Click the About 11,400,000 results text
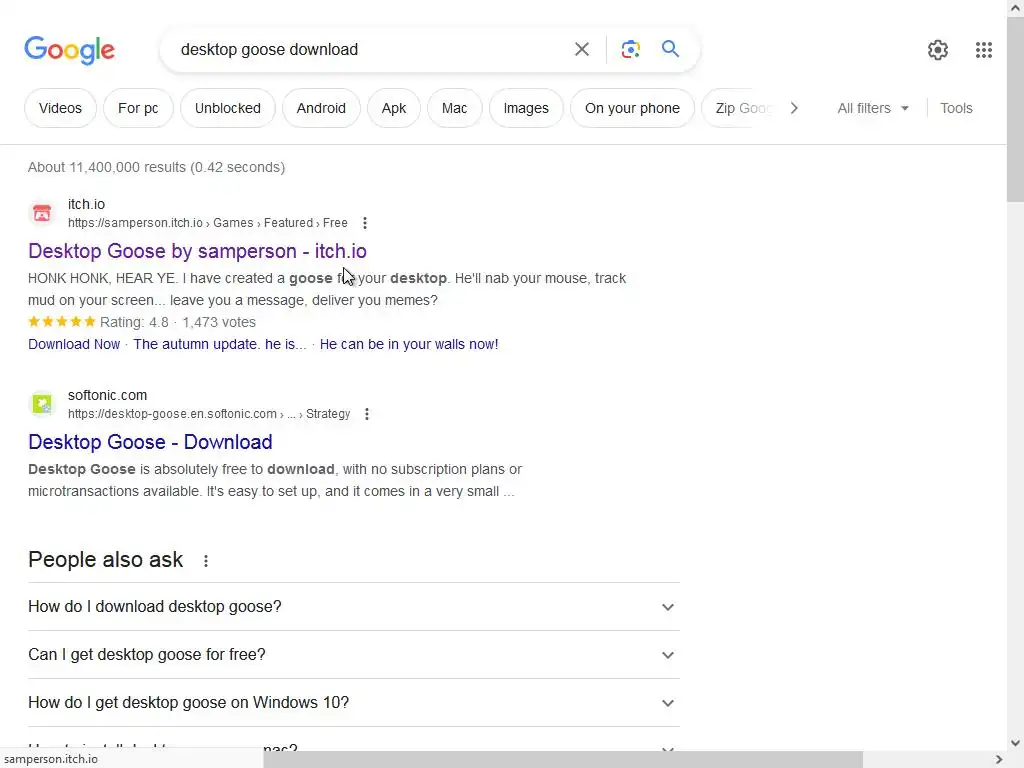 coord(157,167)
